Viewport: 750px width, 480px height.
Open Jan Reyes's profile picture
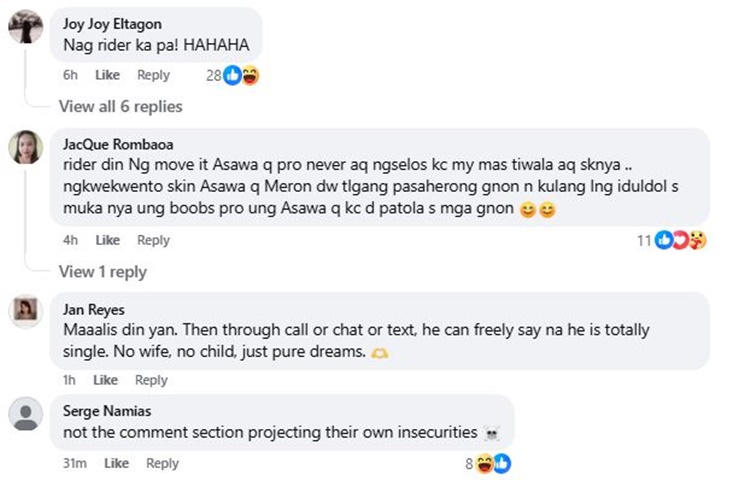(x=25, y=312)
